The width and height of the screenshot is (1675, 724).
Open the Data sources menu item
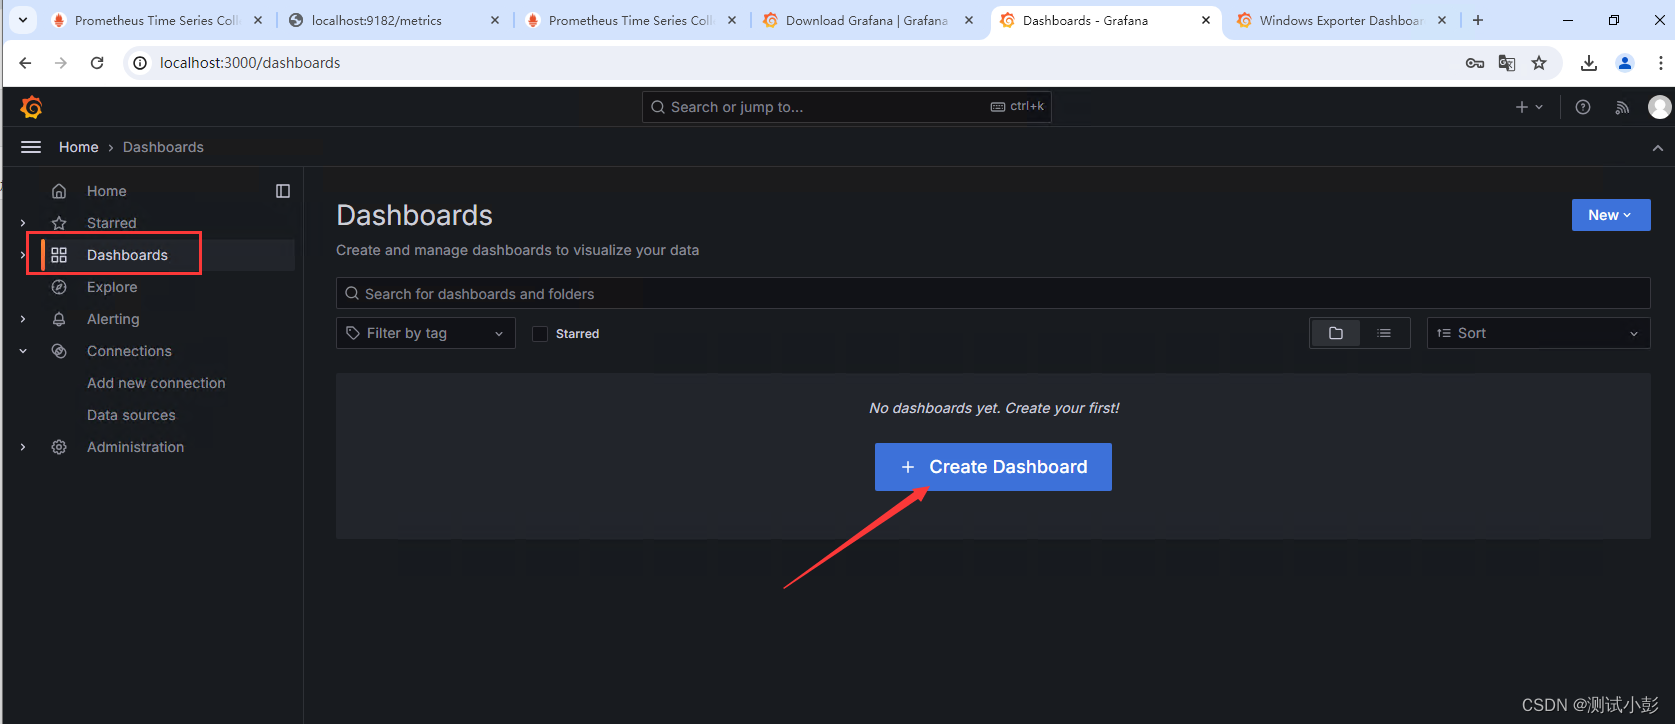[131, 415]
